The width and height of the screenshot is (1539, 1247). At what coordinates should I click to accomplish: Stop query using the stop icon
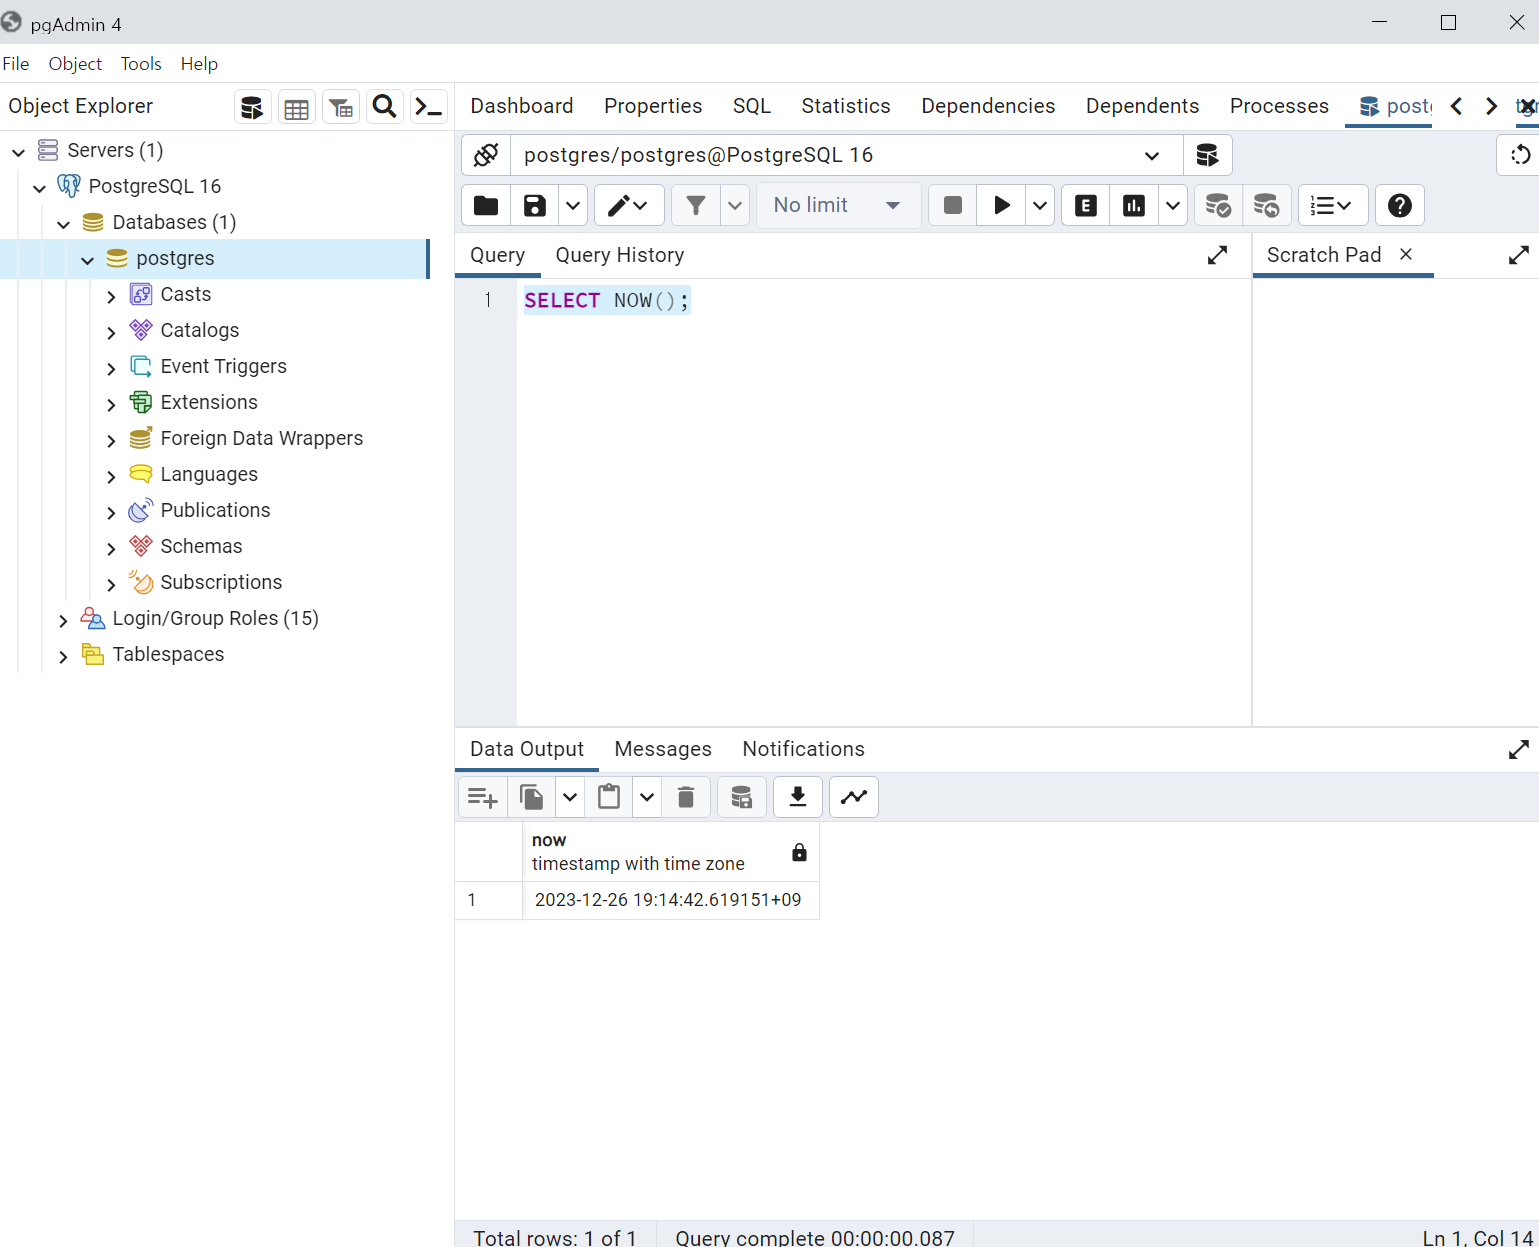coord(953,205)
